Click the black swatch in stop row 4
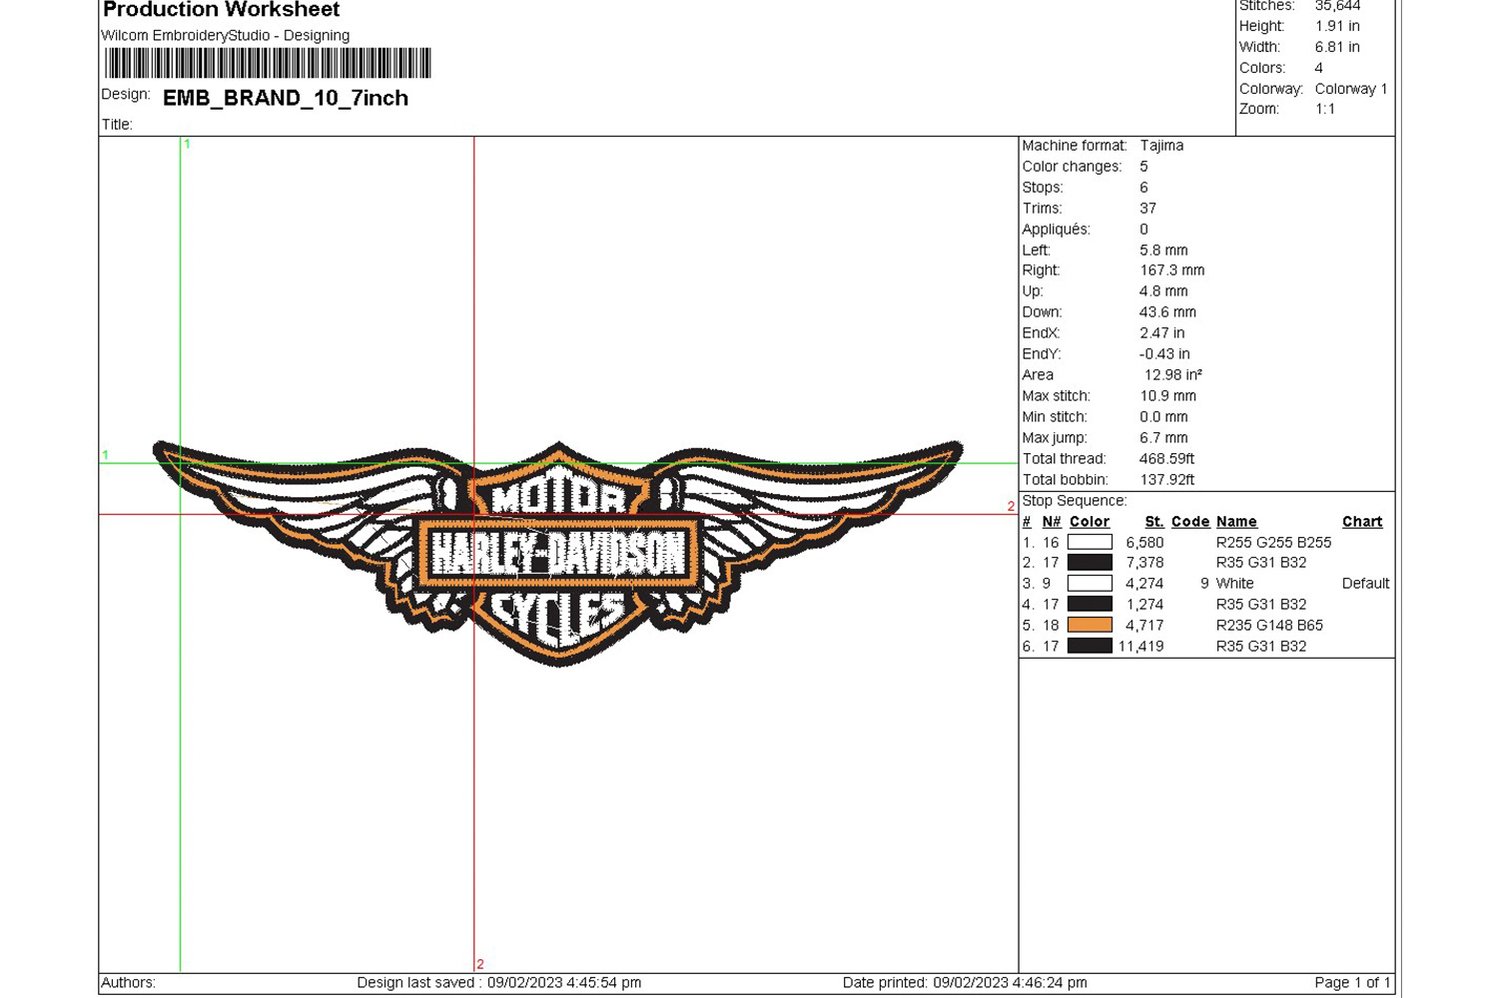 pyautogui.click(x=1090, y=604)
